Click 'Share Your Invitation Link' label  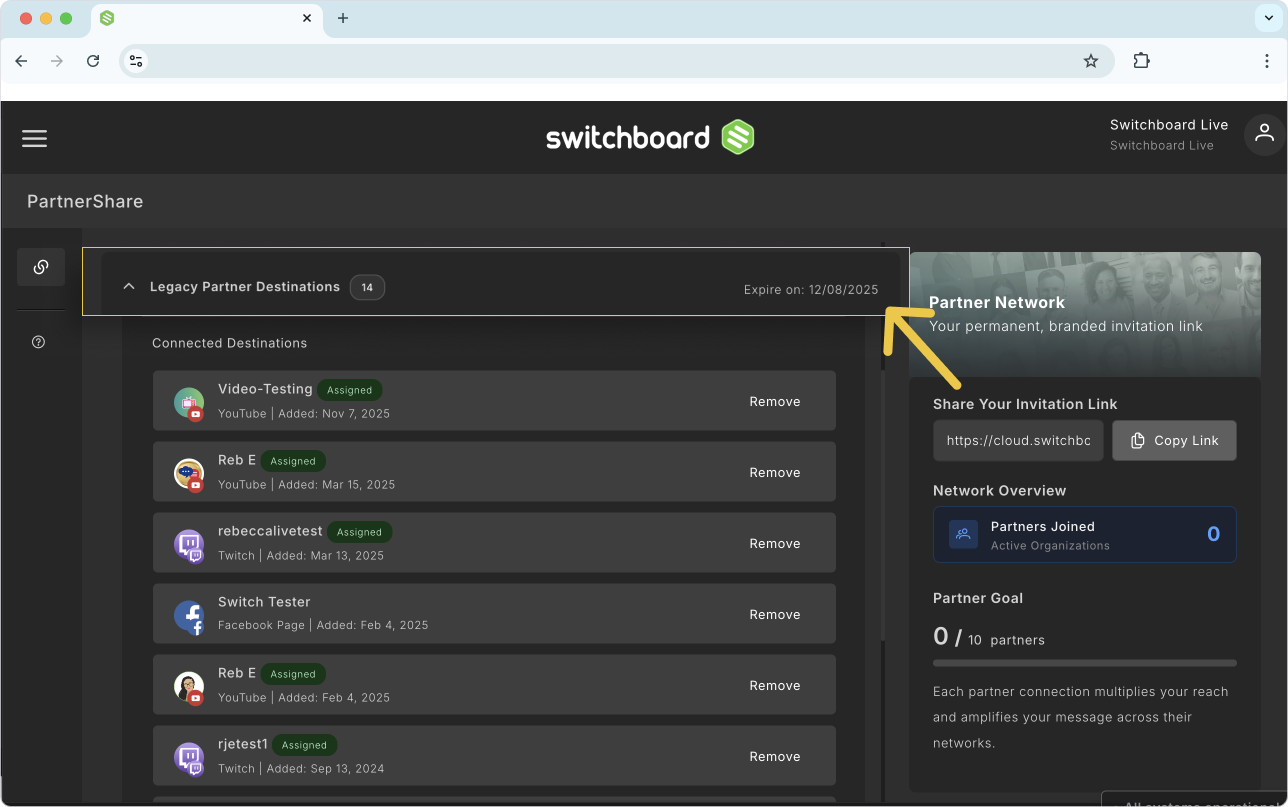click(x=1025, y=404)
